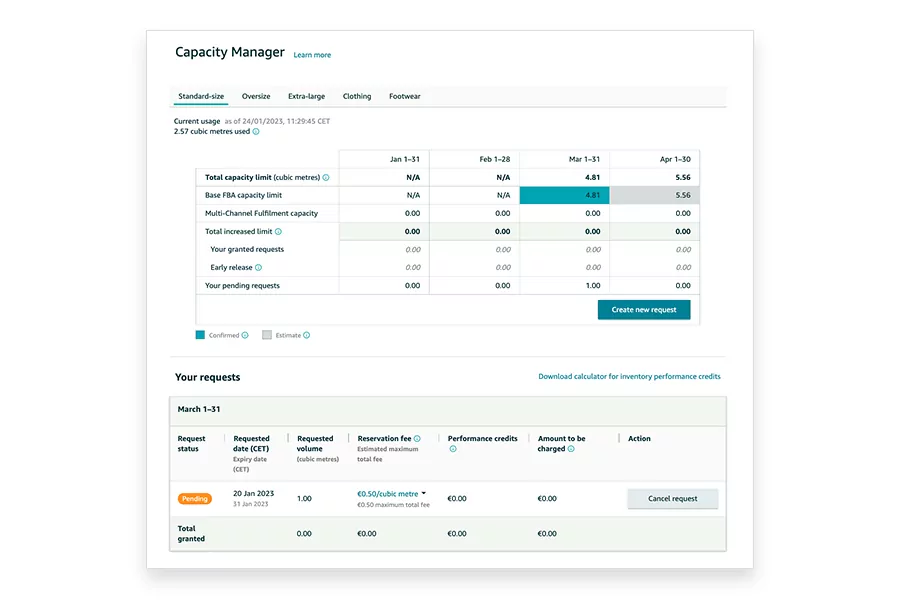
Task: Download calculator for inventory performance credits
Action: point(629,377)
